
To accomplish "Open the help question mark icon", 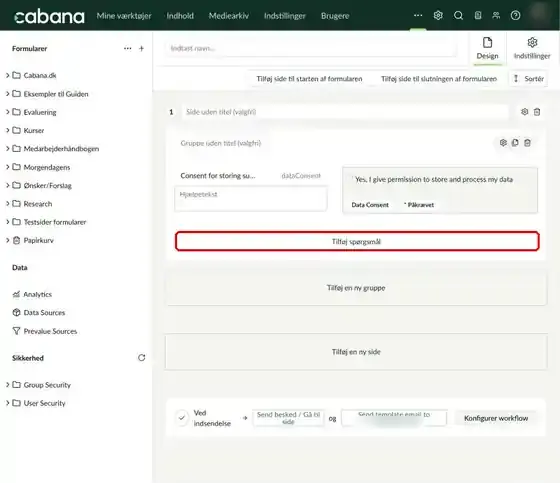I will (x=515, y=15).
